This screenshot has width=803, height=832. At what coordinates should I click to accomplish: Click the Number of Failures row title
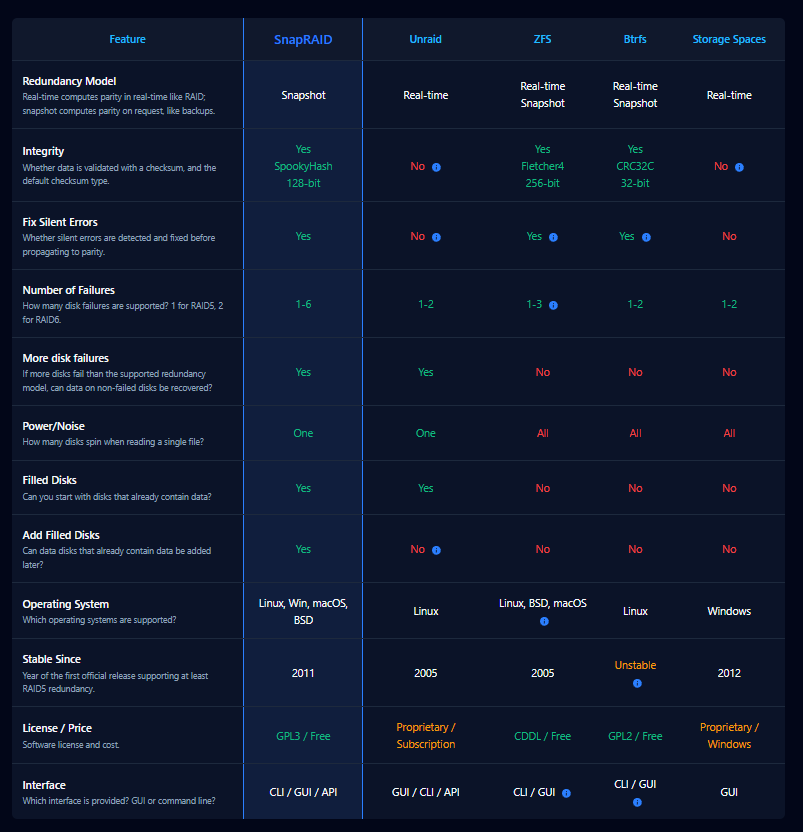(x=68, y=290)
